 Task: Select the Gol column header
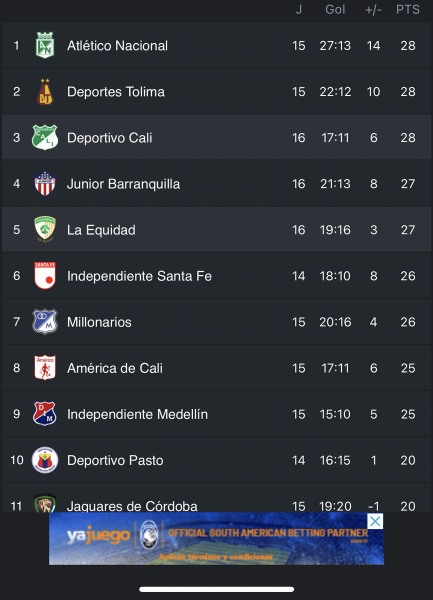click(x=335, y=9)
